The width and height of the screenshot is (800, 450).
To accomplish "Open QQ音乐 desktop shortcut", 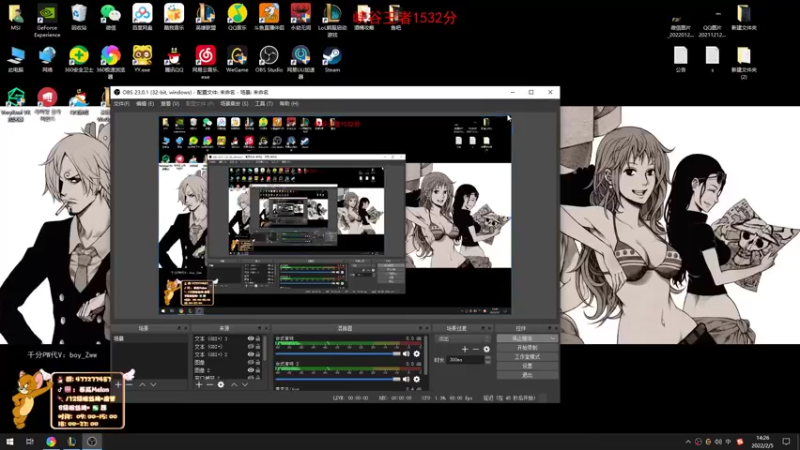I will click(x=237, y=17).
